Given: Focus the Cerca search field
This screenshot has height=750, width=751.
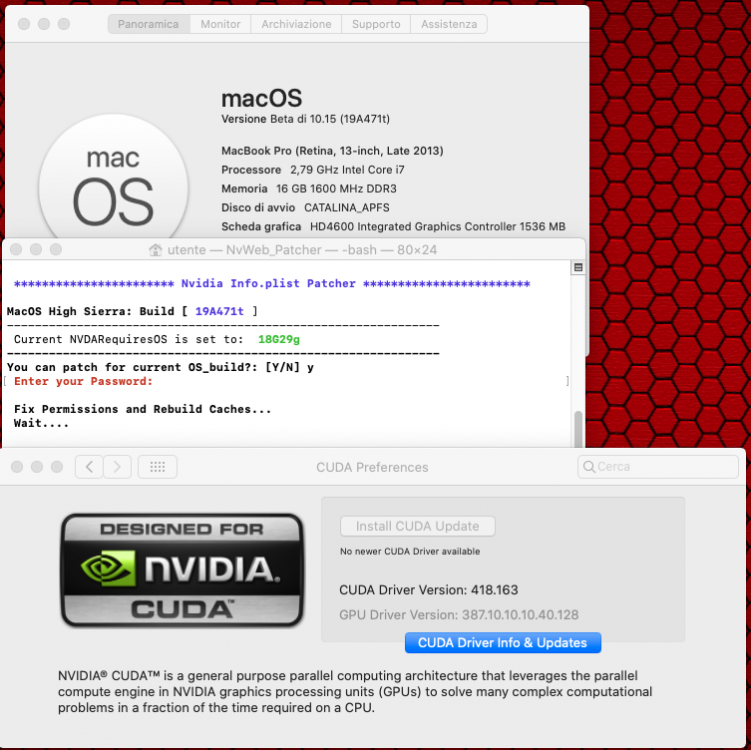Looking at the screenshot, I should (658, 466).
